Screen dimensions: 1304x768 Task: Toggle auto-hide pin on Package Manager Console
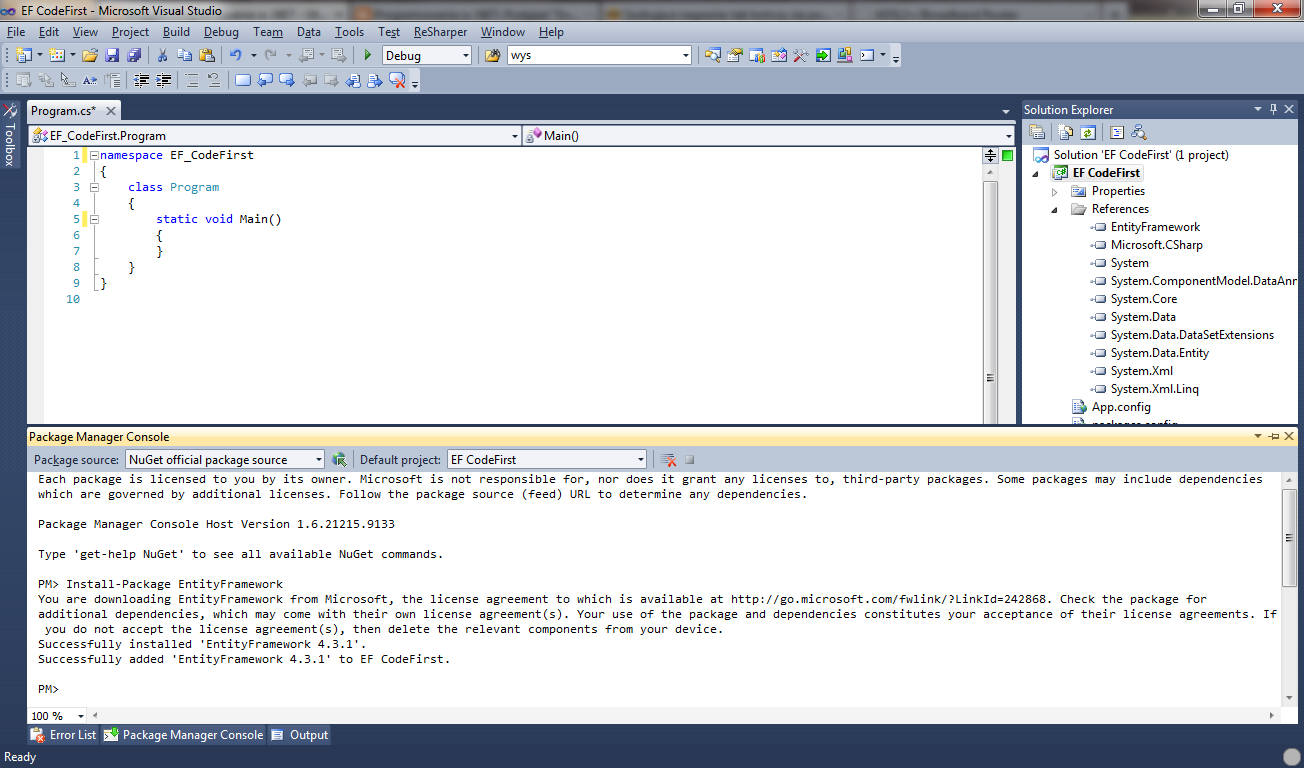[1273, 437]
